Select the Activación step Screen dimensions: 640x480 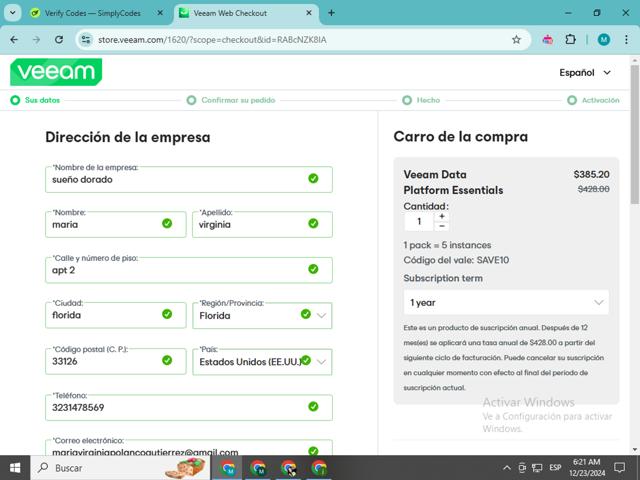point(593,100)
